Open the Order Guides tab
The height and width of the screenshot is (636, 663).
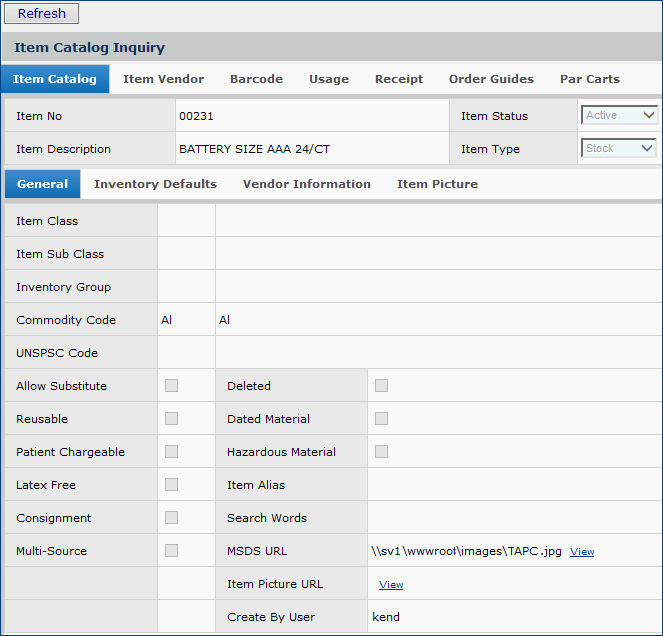pos(491,79)
